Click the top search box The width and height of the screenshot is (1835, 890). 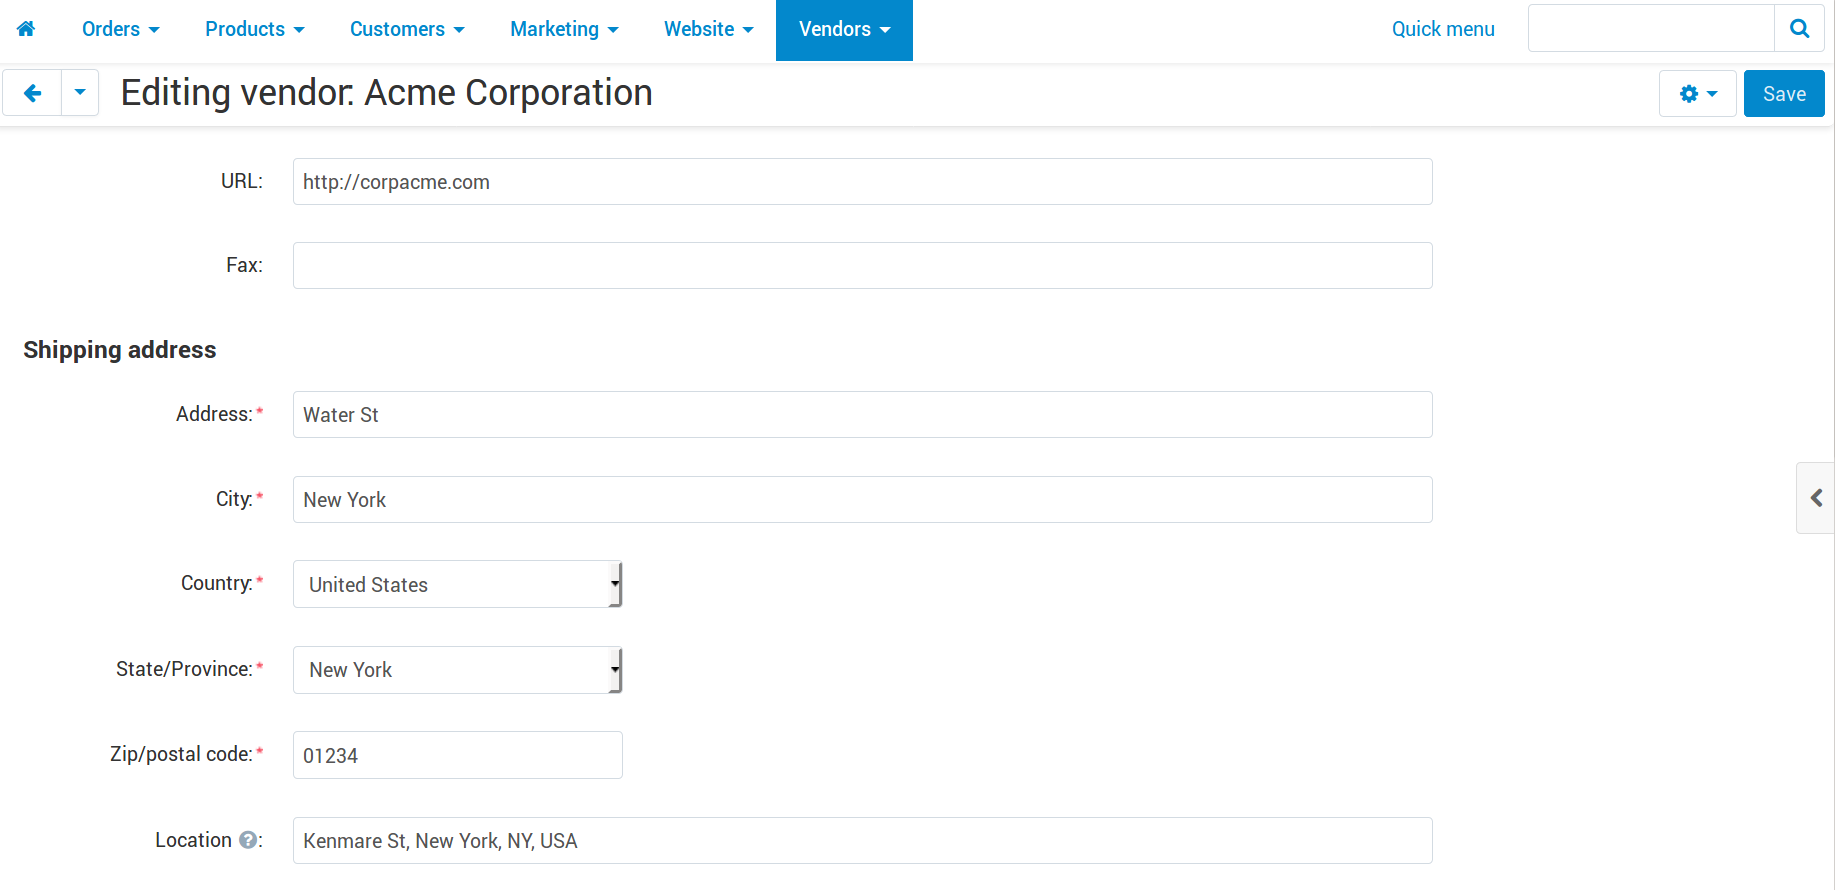coord(1651,28)
